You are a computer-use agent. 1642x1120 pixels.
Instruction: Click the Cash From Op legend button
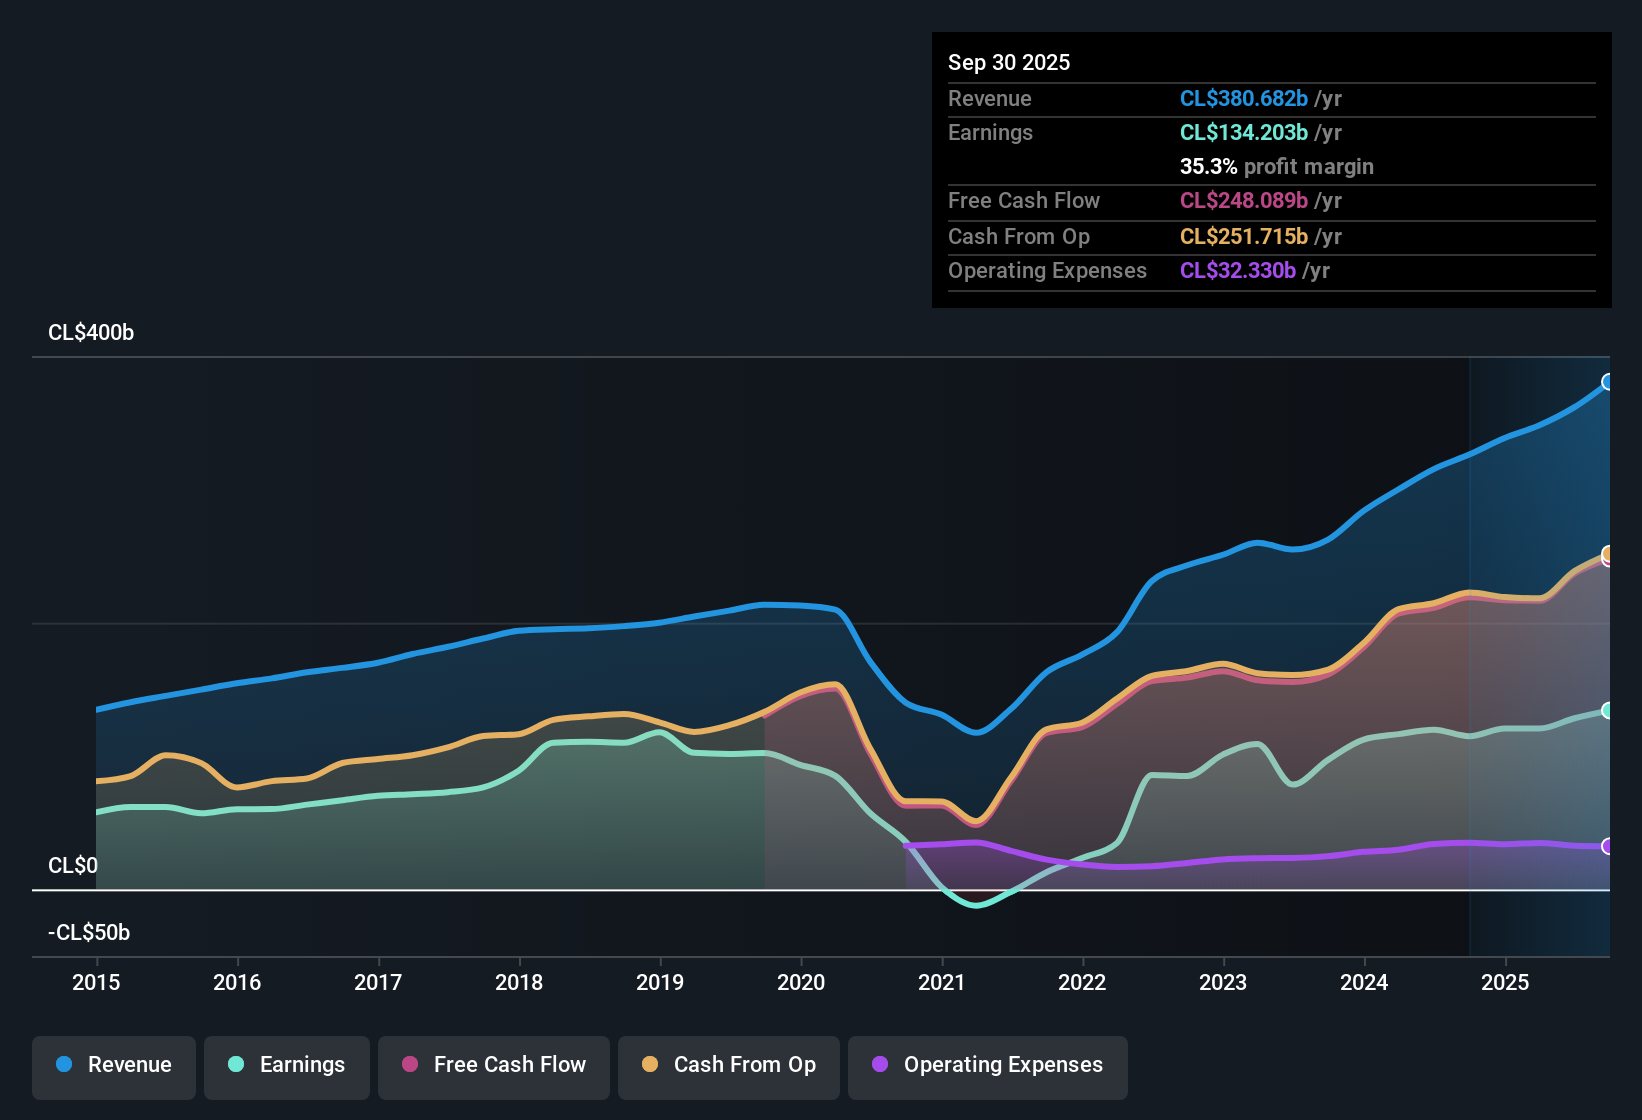click(x=728, y=1065)
